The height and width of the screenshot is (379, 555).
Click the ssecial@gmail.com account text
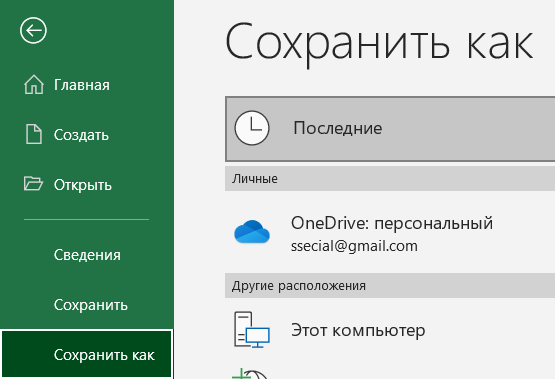click(x=354, y=246)
